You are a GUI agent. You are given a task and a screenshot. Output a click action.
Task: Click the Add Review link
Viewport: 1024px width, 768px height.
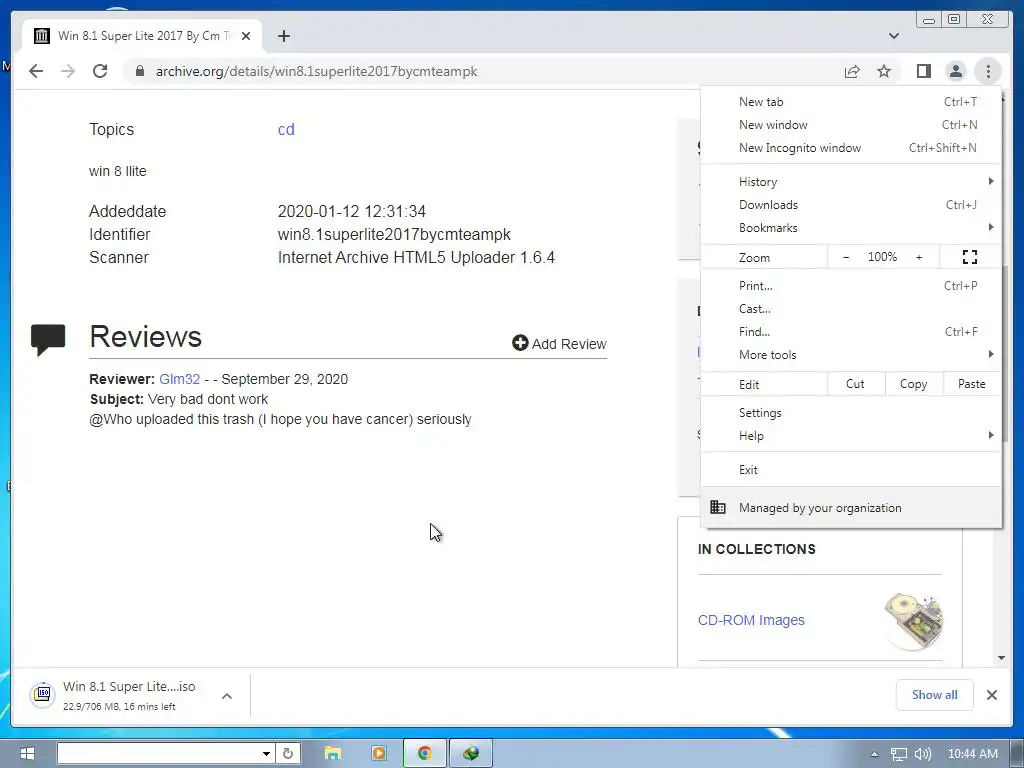click(560, 344)
